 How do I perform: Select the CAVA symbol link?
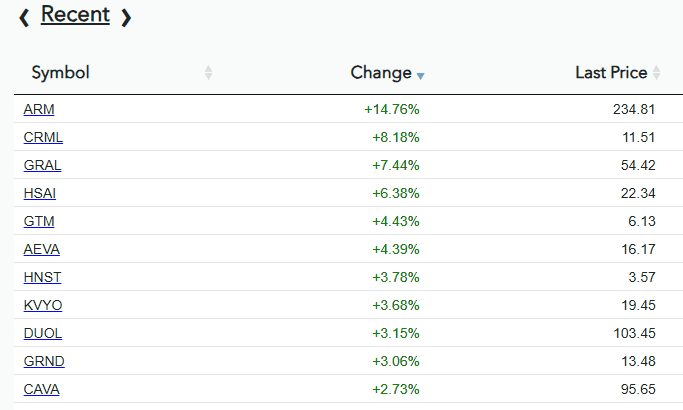click(41, 389)
